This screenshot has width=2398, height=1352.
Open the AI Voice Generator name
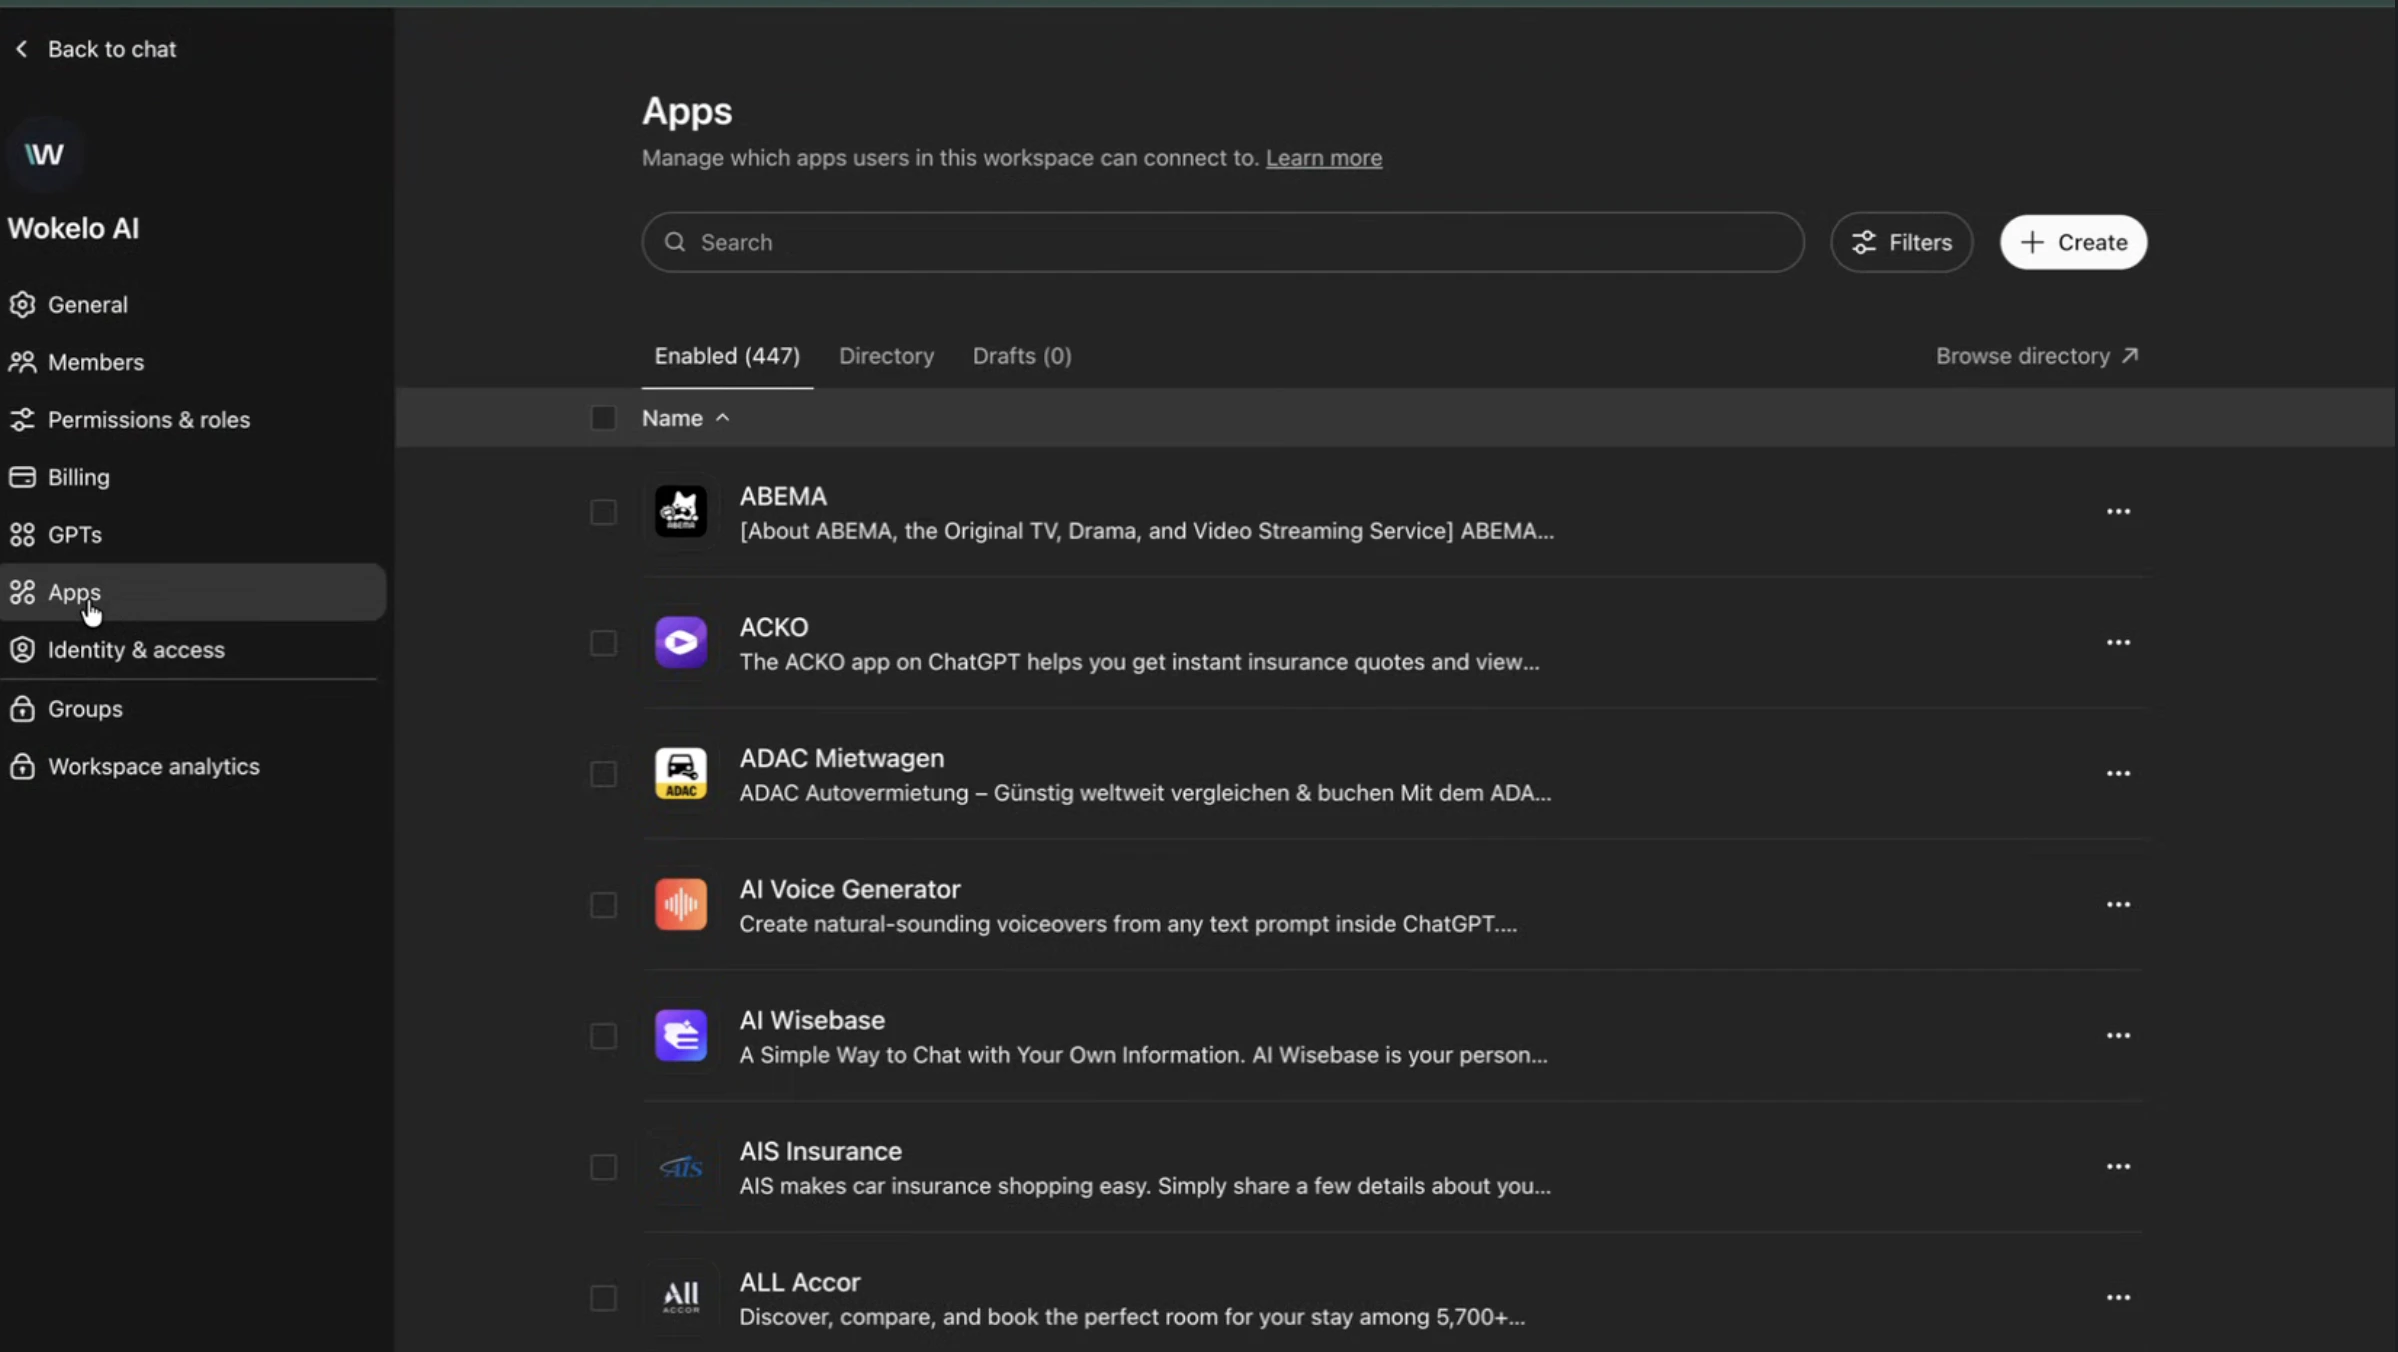pyautogui.click(x=849, y=889)
